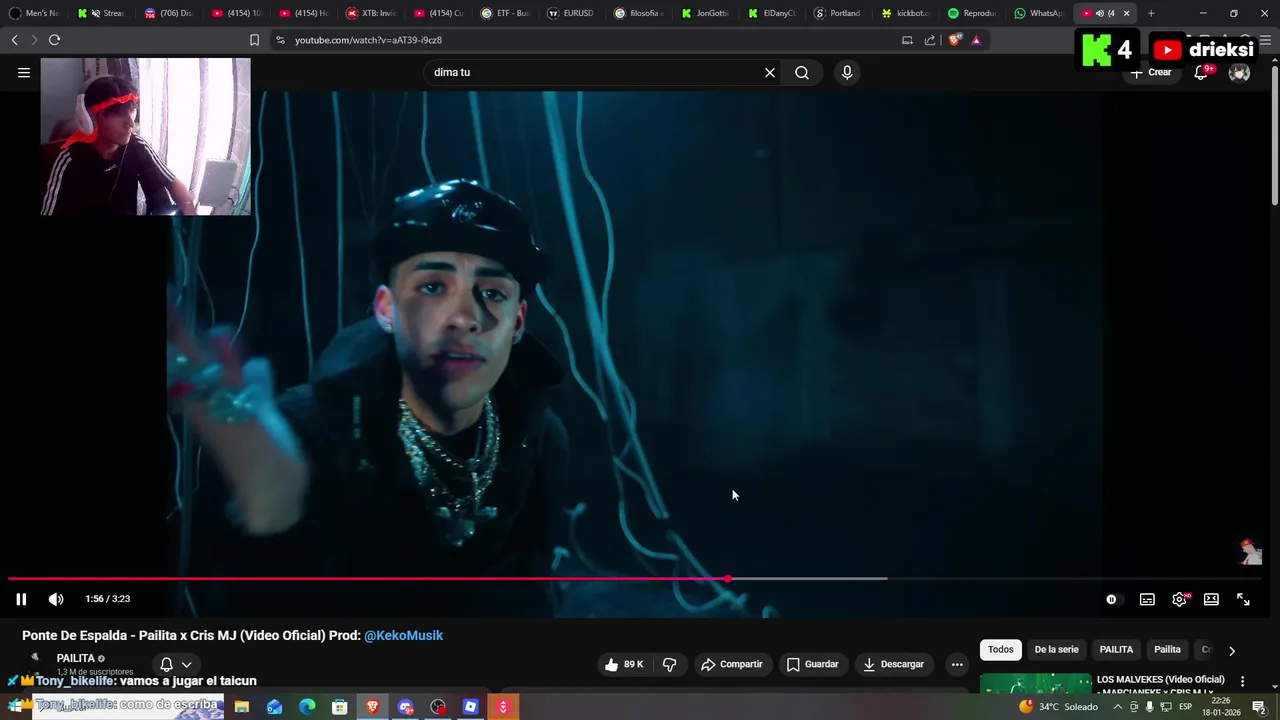Click the share page icon in address bar
This screenshot has width=1280, height=720.
(930, 40)
